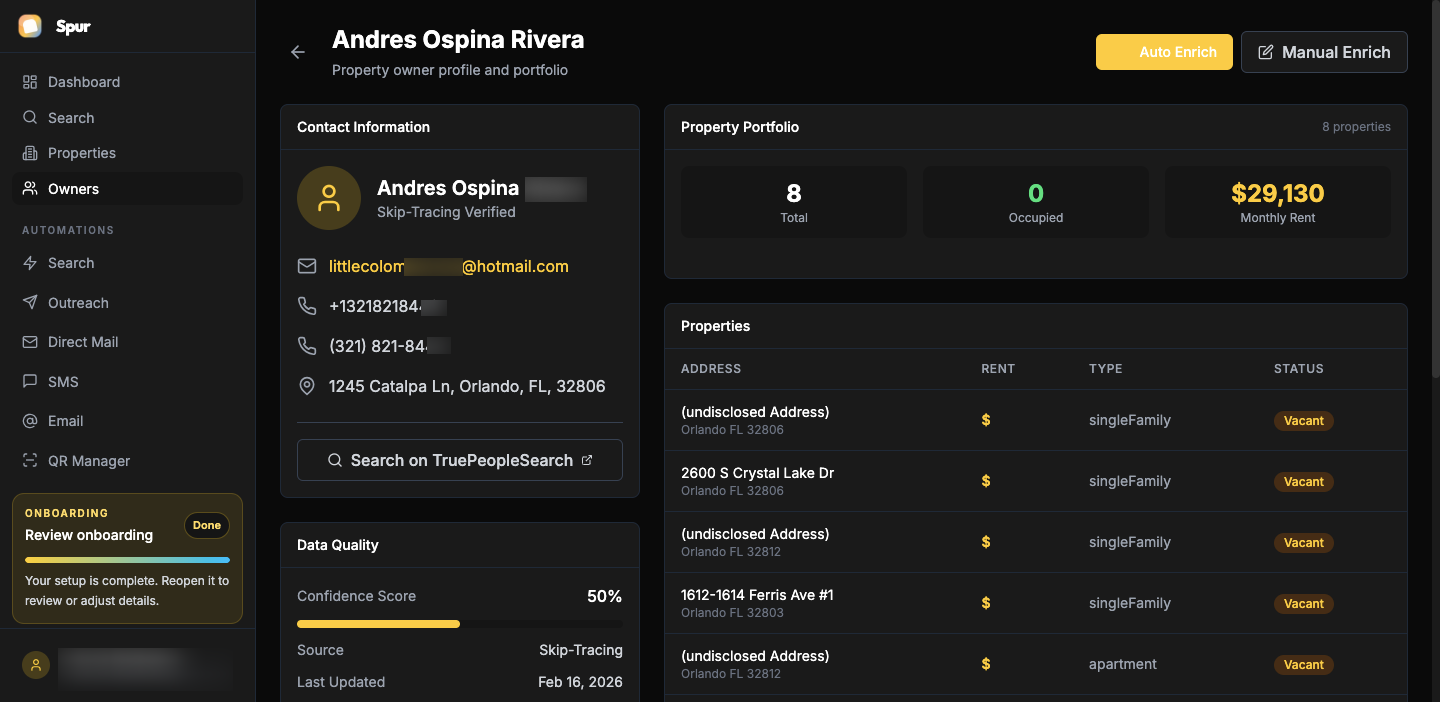Click the phone icon beside +1321 number
This screenshot has height=702, width=1440.
(307, 306)
